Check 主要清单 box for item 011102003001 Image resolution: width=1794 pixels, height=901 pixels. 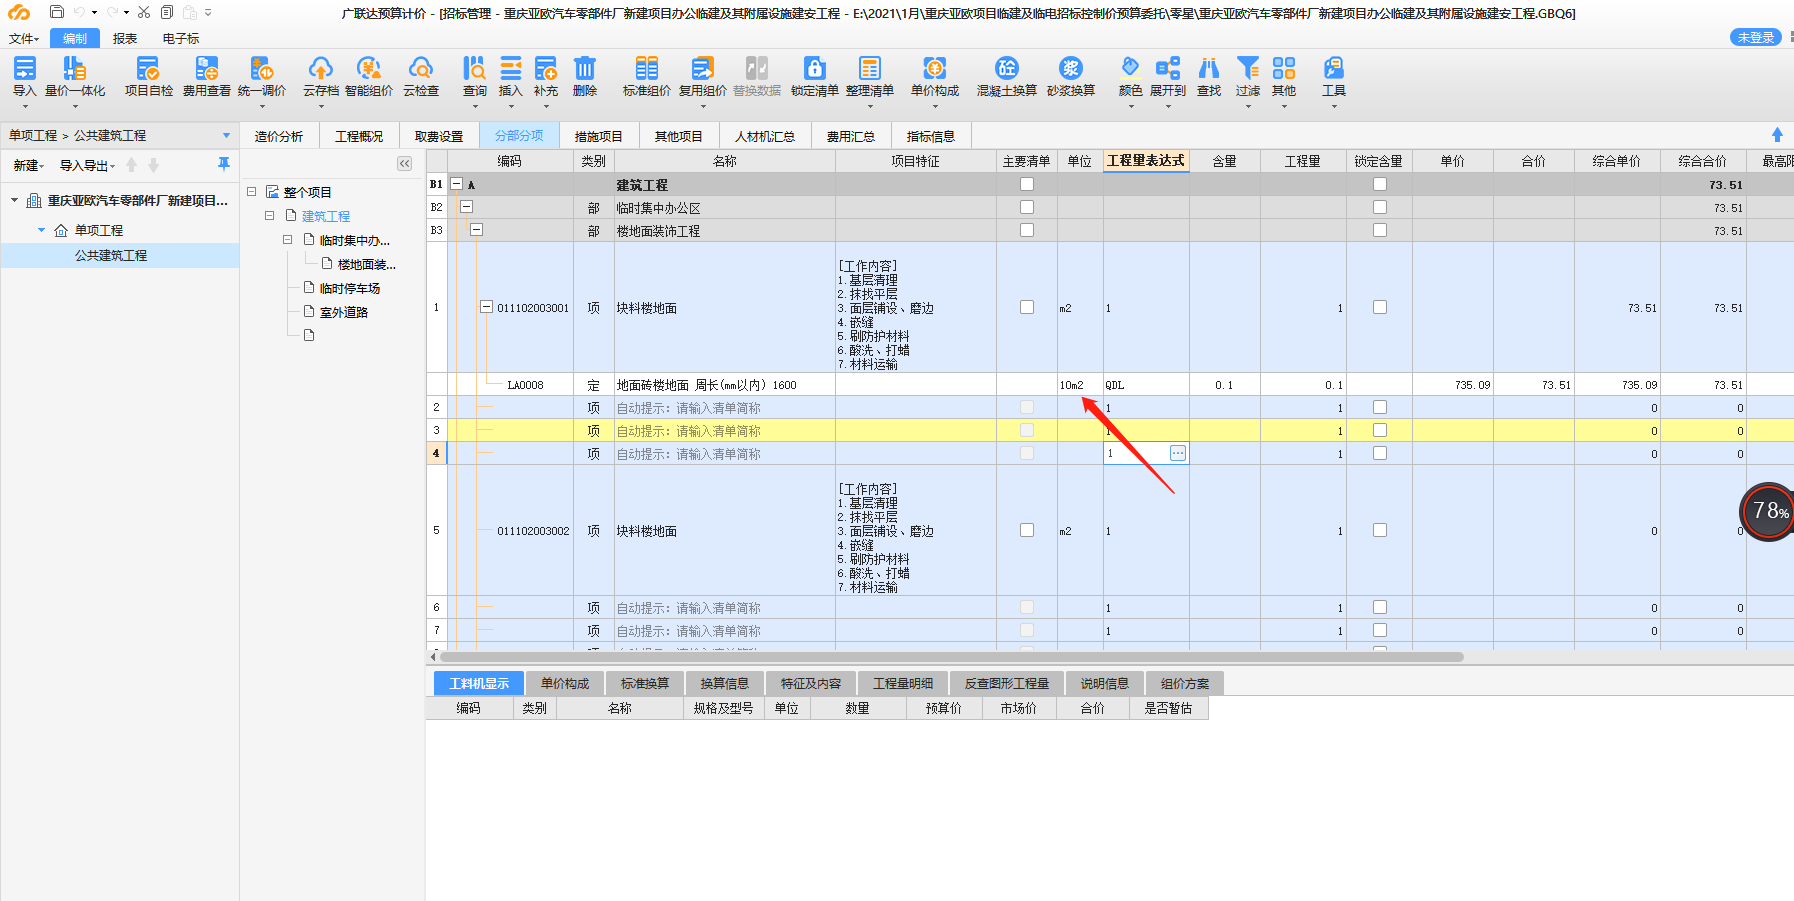[1027, 307]
